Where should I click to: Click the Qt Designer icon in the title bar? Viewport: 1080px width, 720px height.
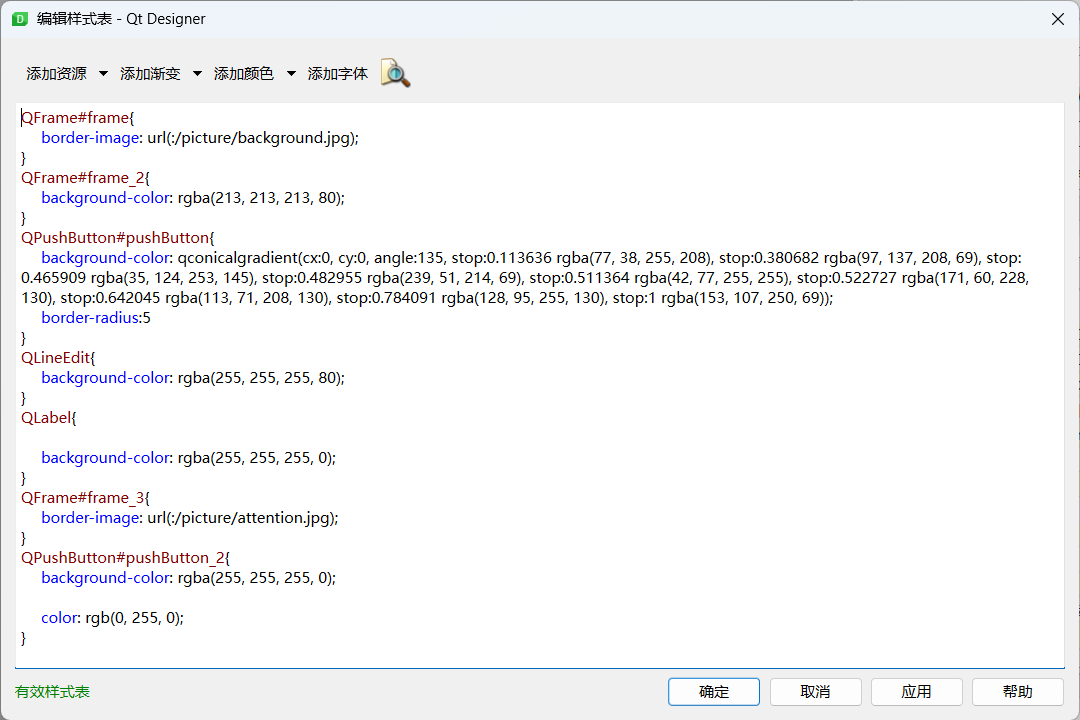22,18
